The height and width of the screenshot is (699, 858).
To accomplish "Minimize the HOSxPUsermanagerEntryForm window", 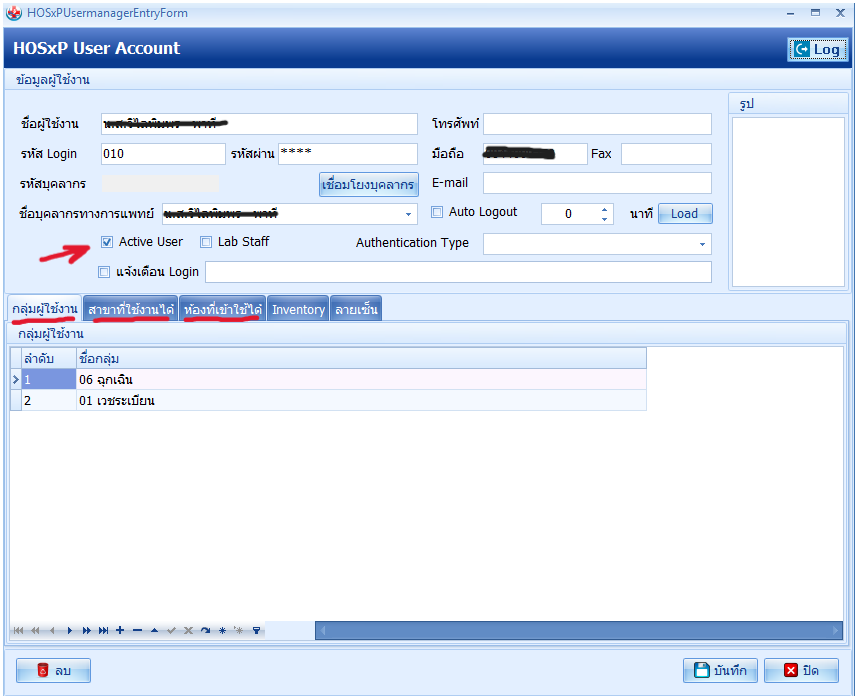I will point(790,13).
